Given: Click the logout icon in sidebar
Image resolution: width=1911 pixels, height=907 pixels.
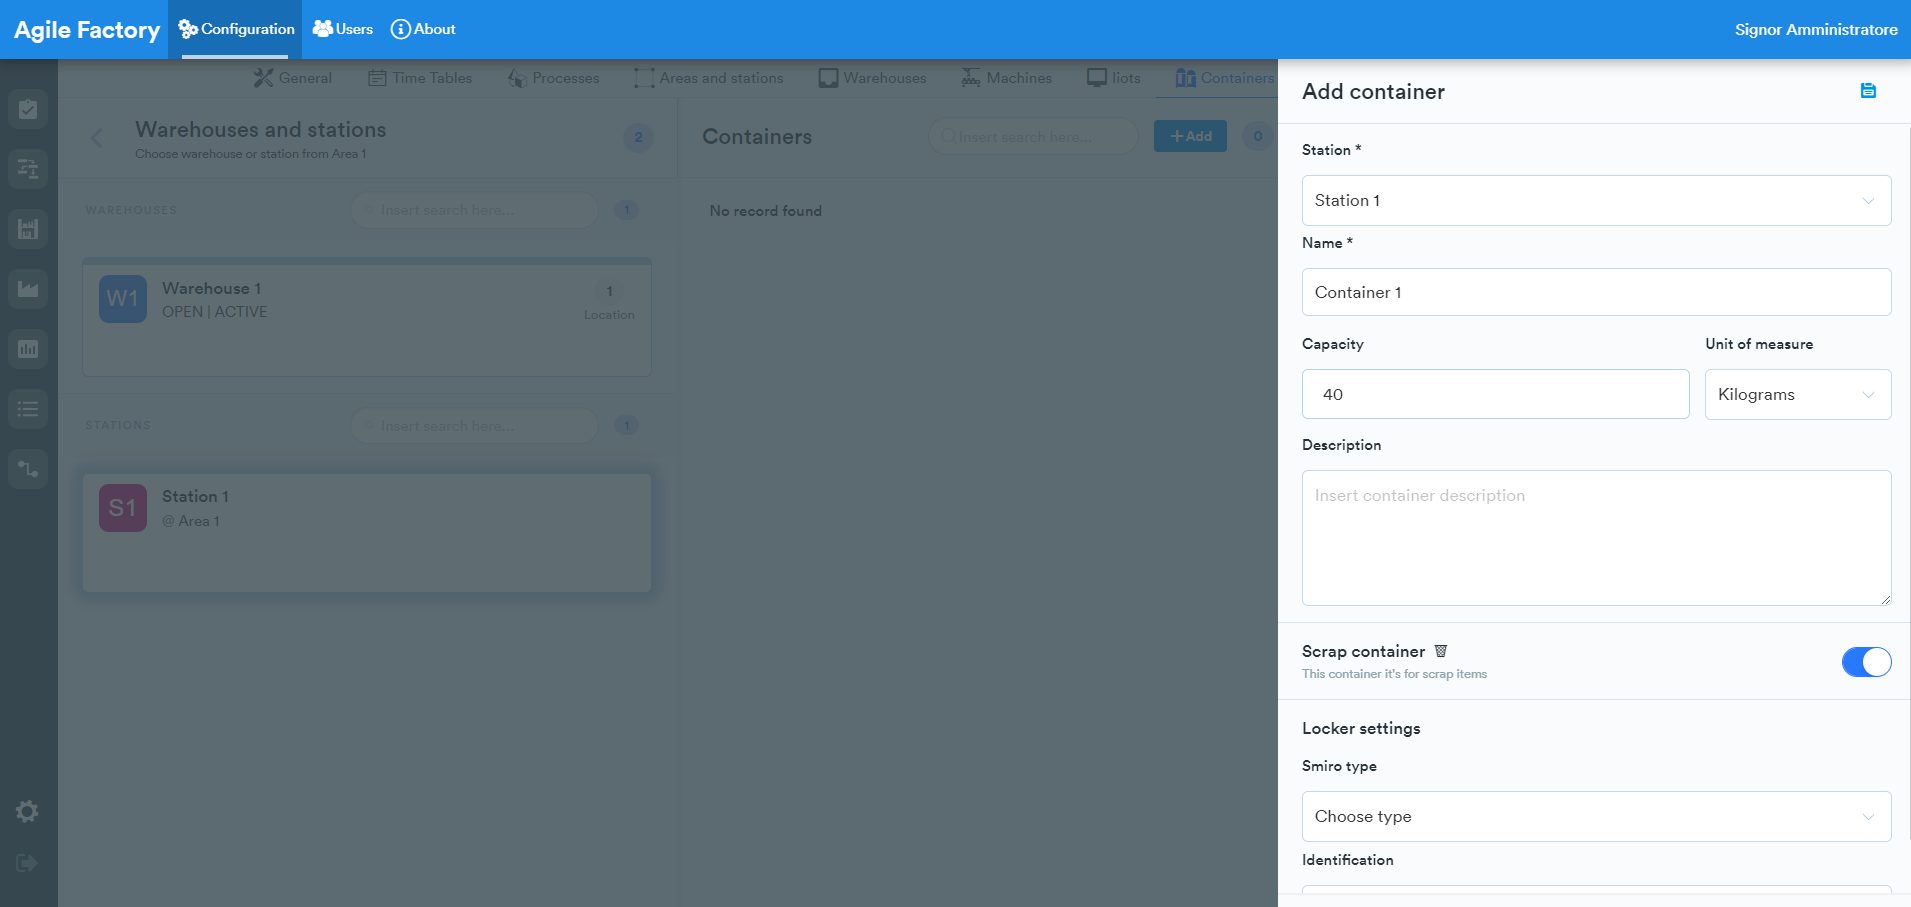Looking at the screenshot, I should [x=28, y=863].
